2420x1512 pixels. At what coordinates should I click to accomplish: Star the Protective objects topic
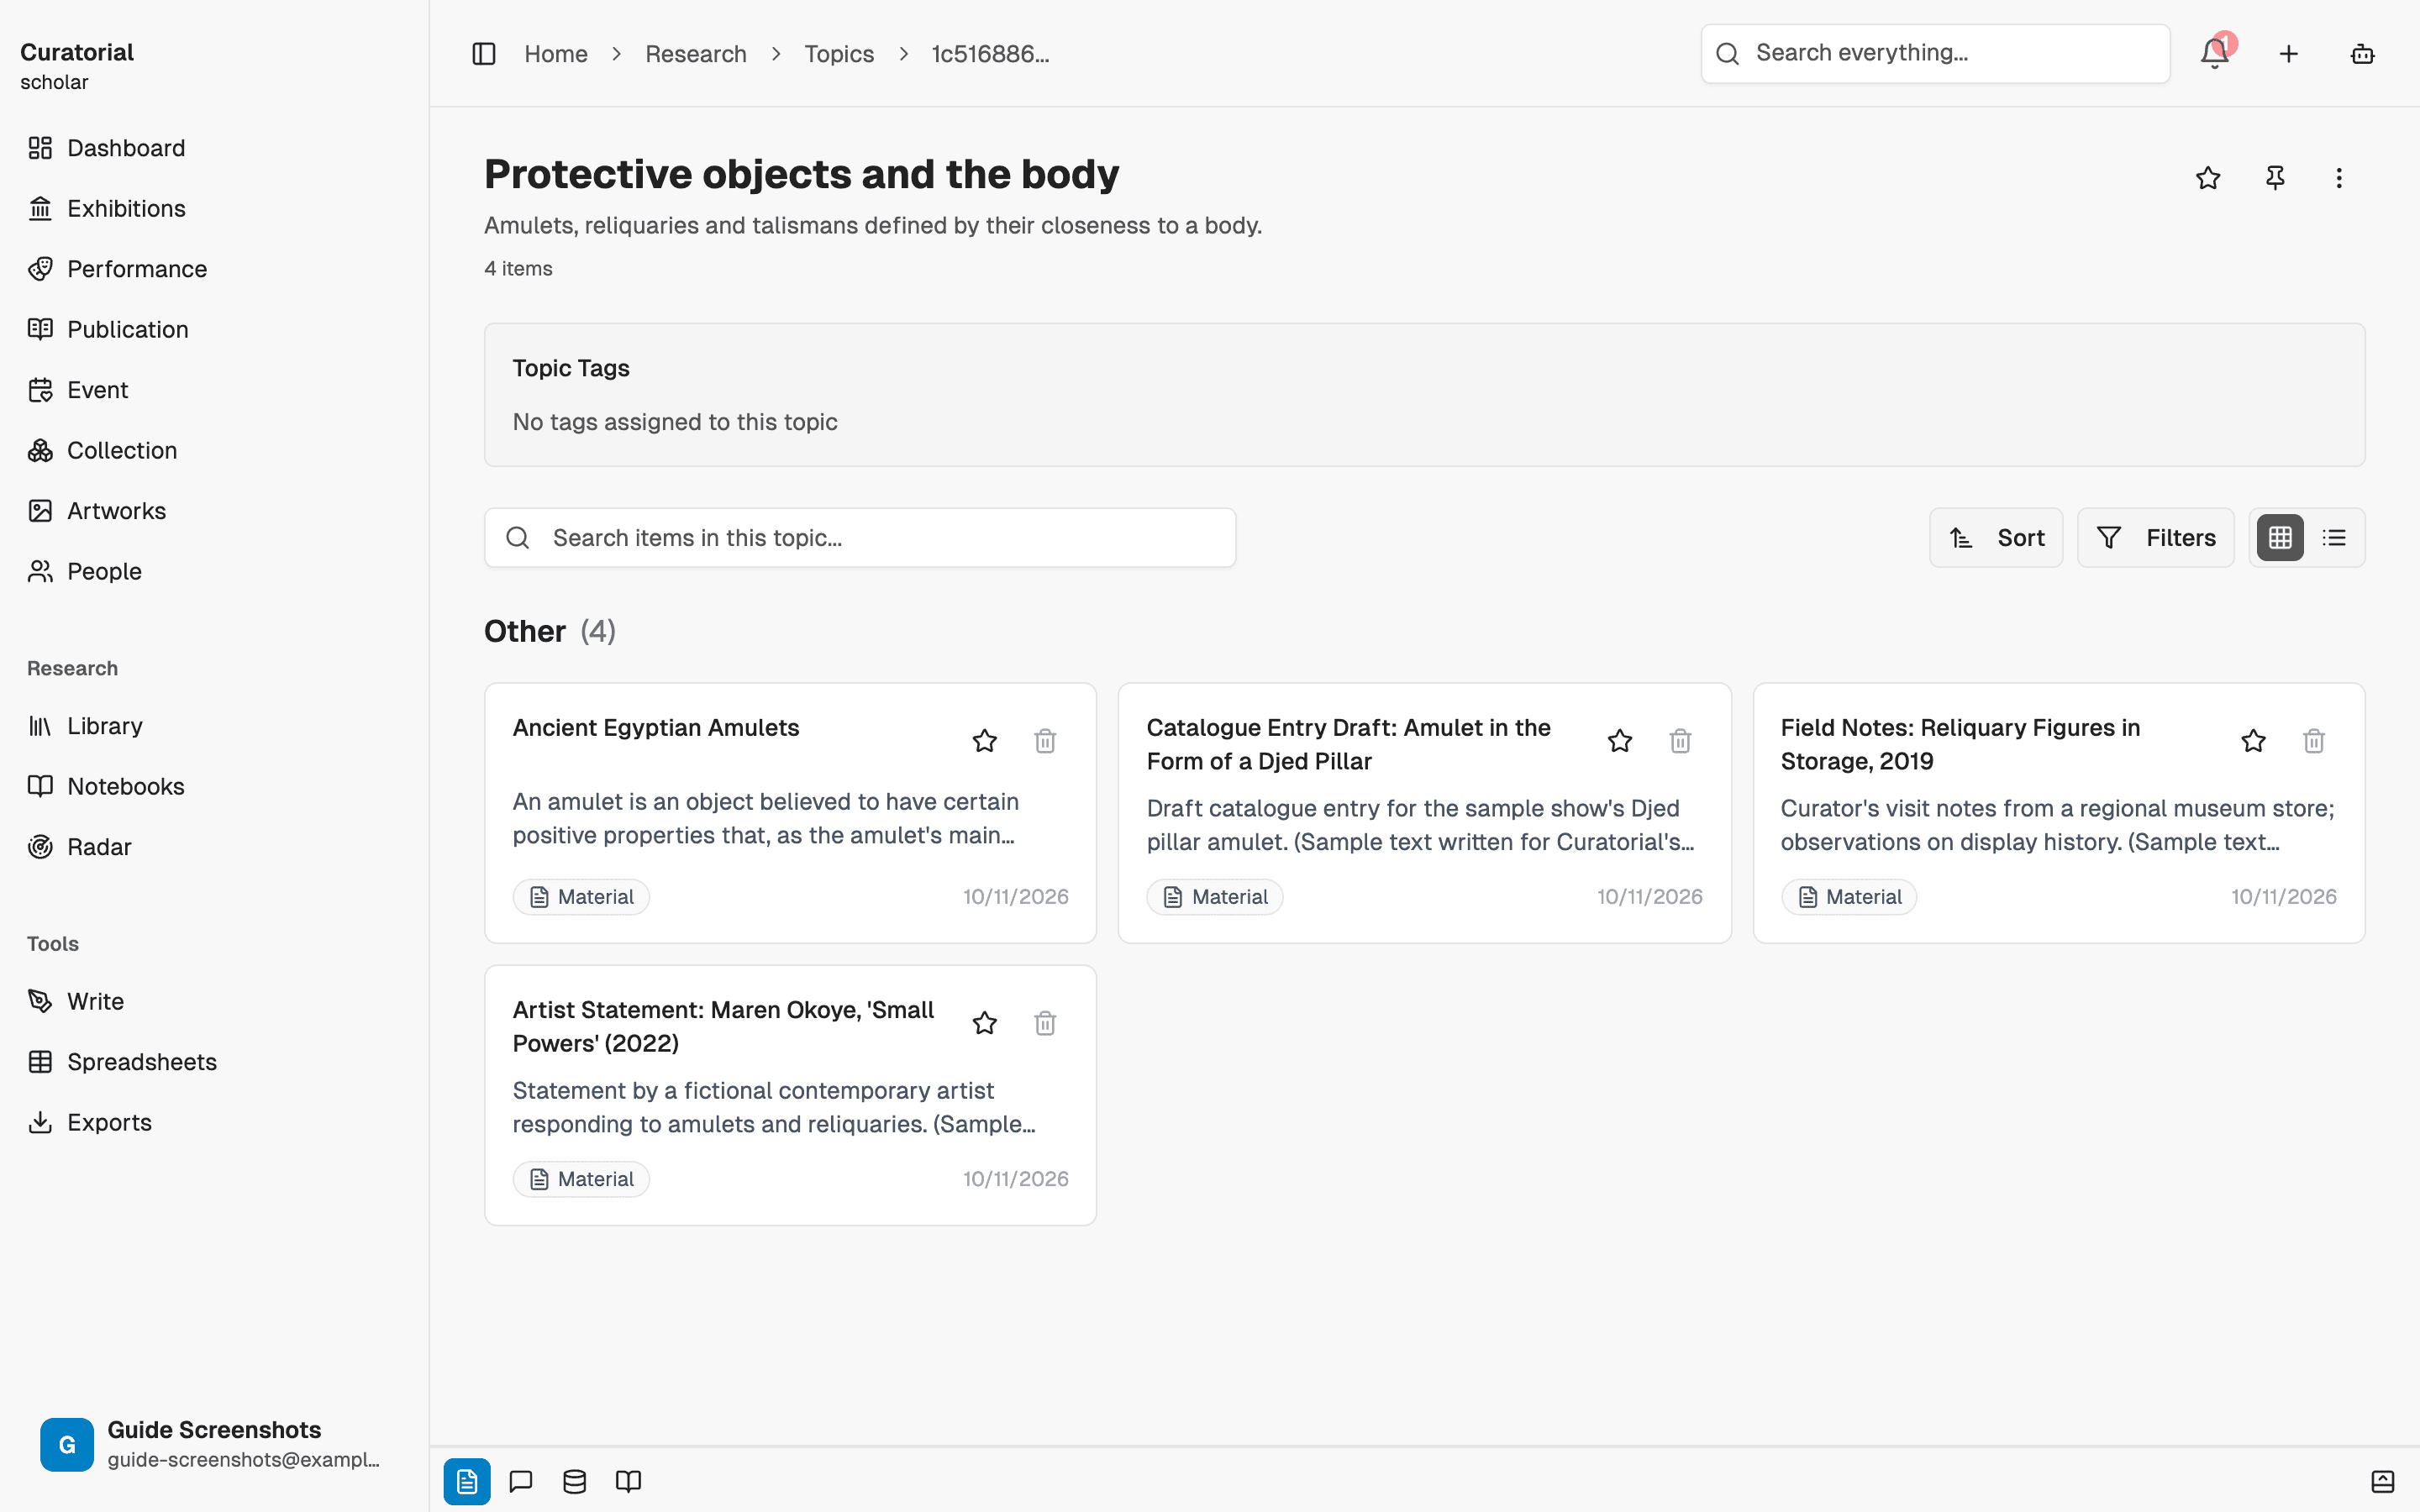[2208, 178]
